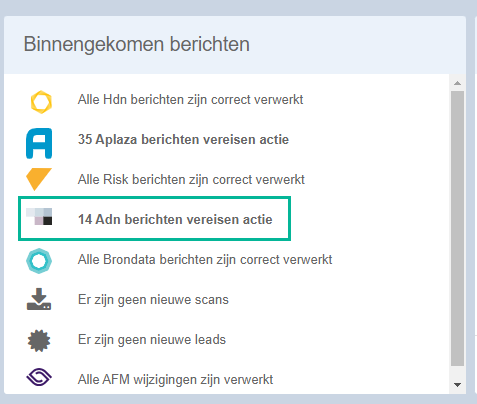Open Er zijn geen nieuwe scans
The image size is (477, 404).
[x=153, y=299]
